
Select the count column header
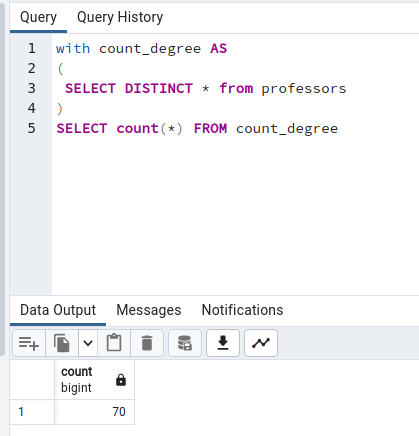coord(94,380)
